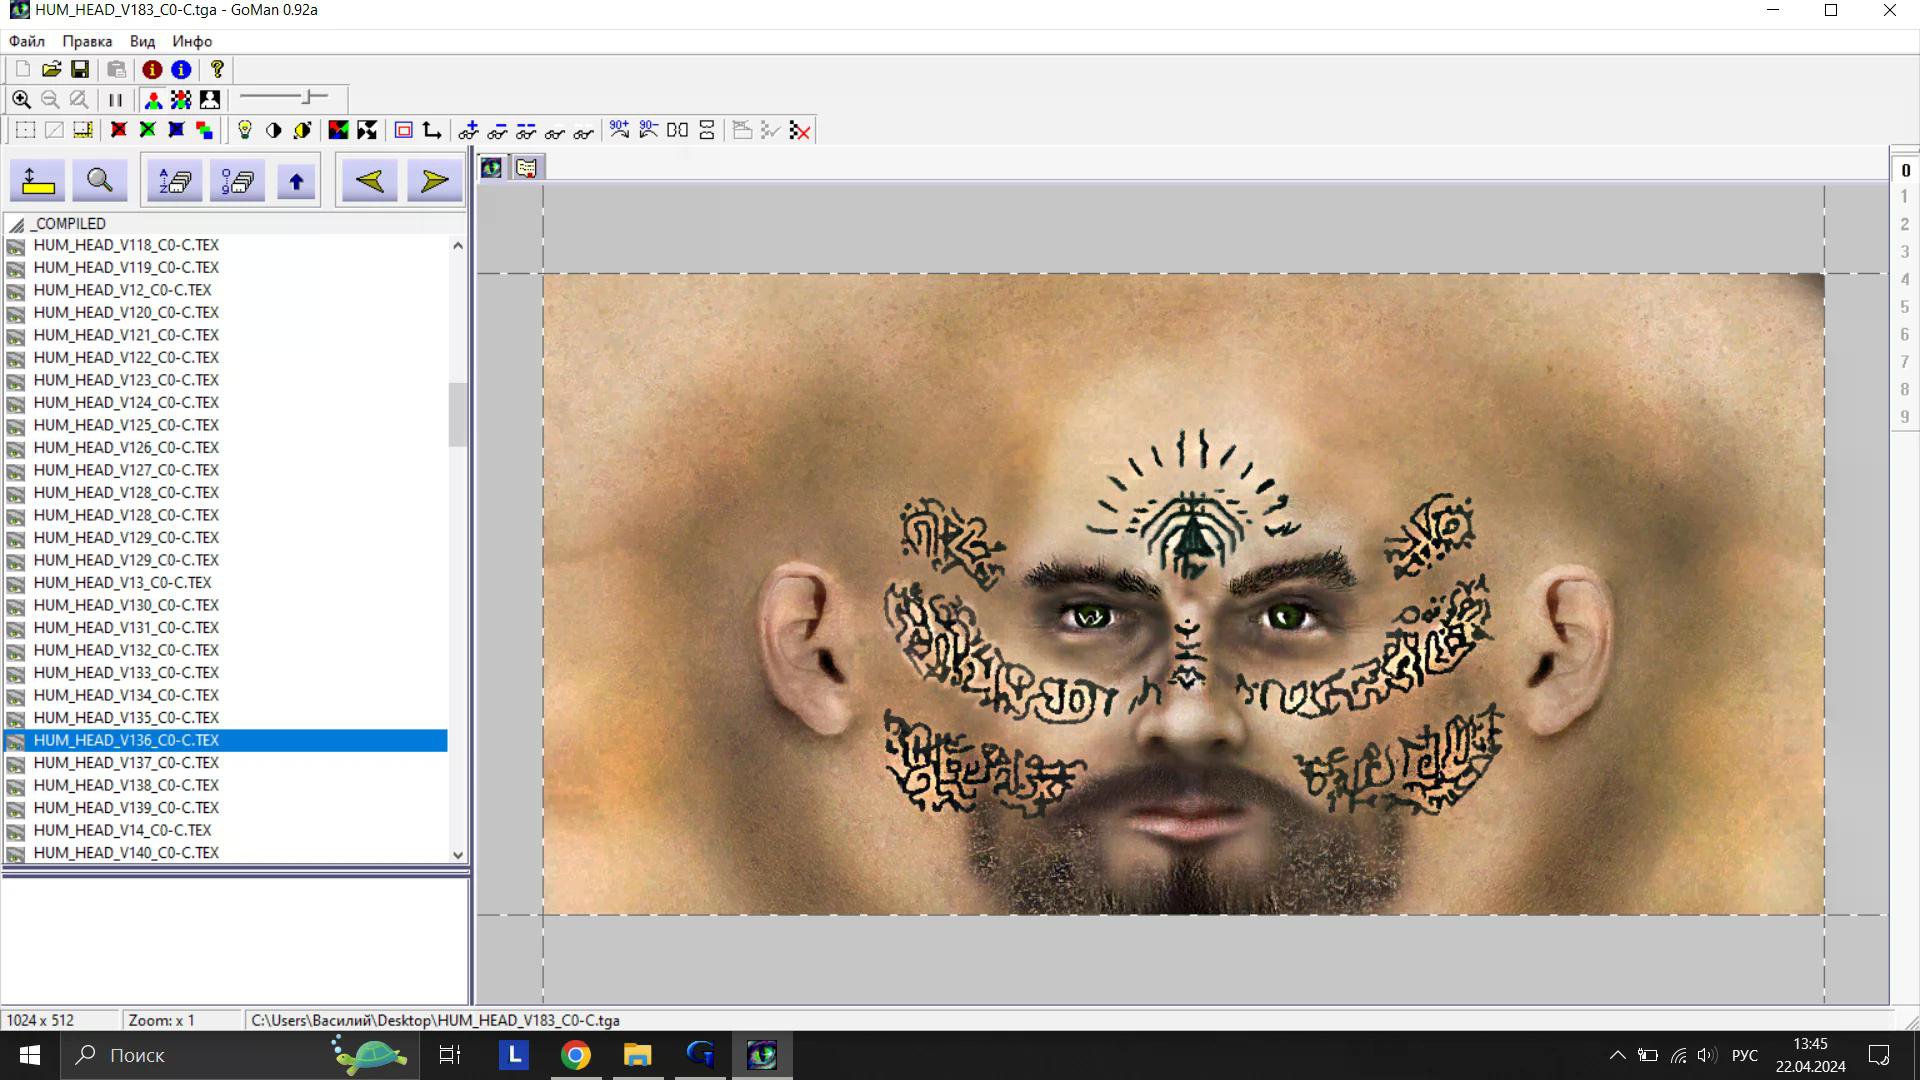Click the open file folder icon

point(51,69)
